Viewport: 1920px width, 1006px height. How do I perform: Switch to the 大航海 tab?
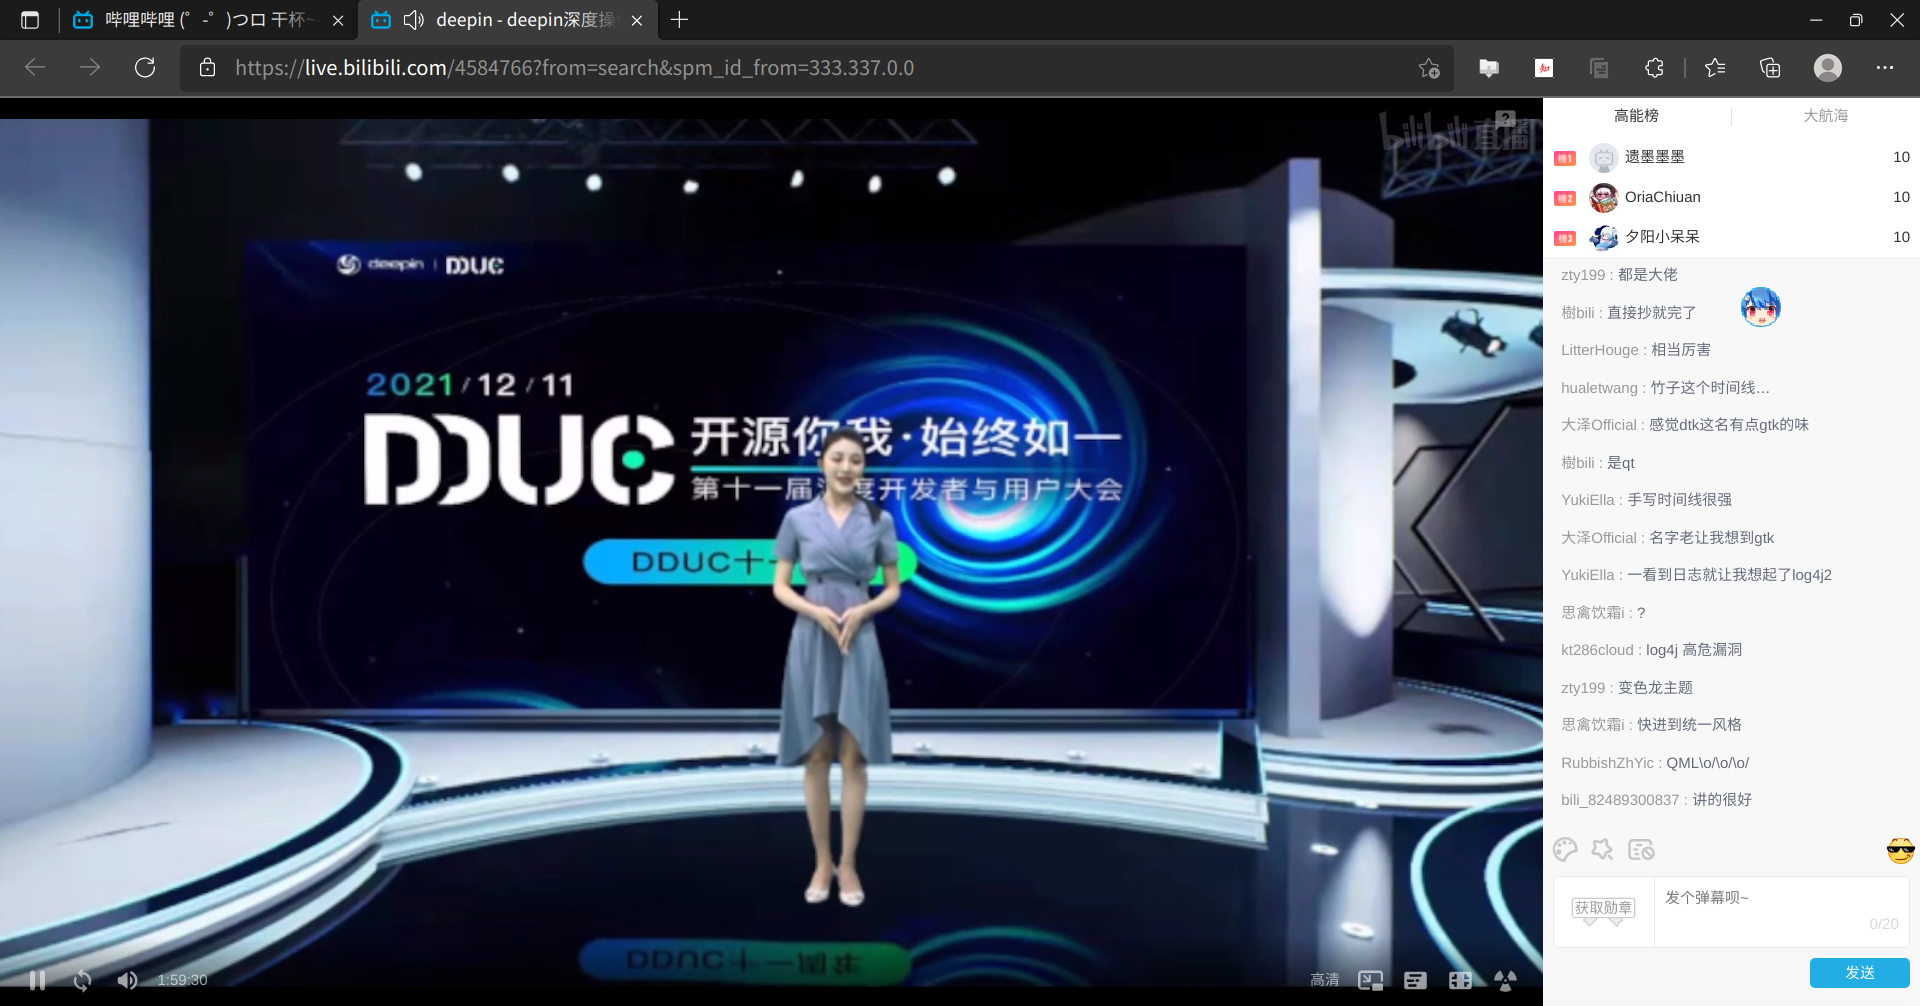coord(1825,116)
